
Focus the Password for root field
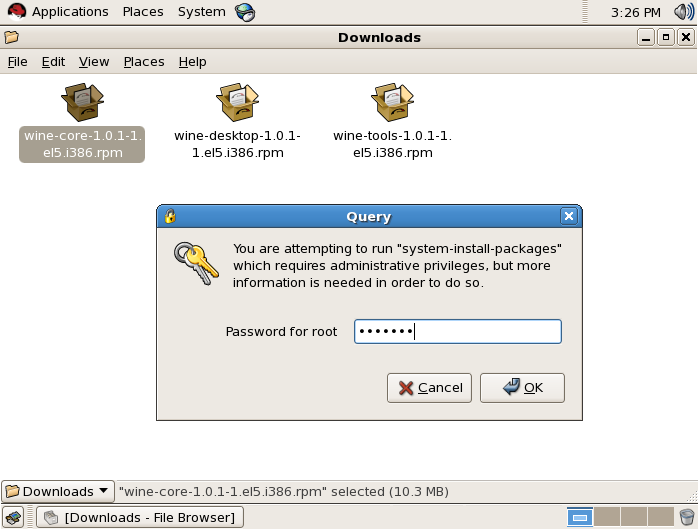pyautogui.click(x=457, y=331)
